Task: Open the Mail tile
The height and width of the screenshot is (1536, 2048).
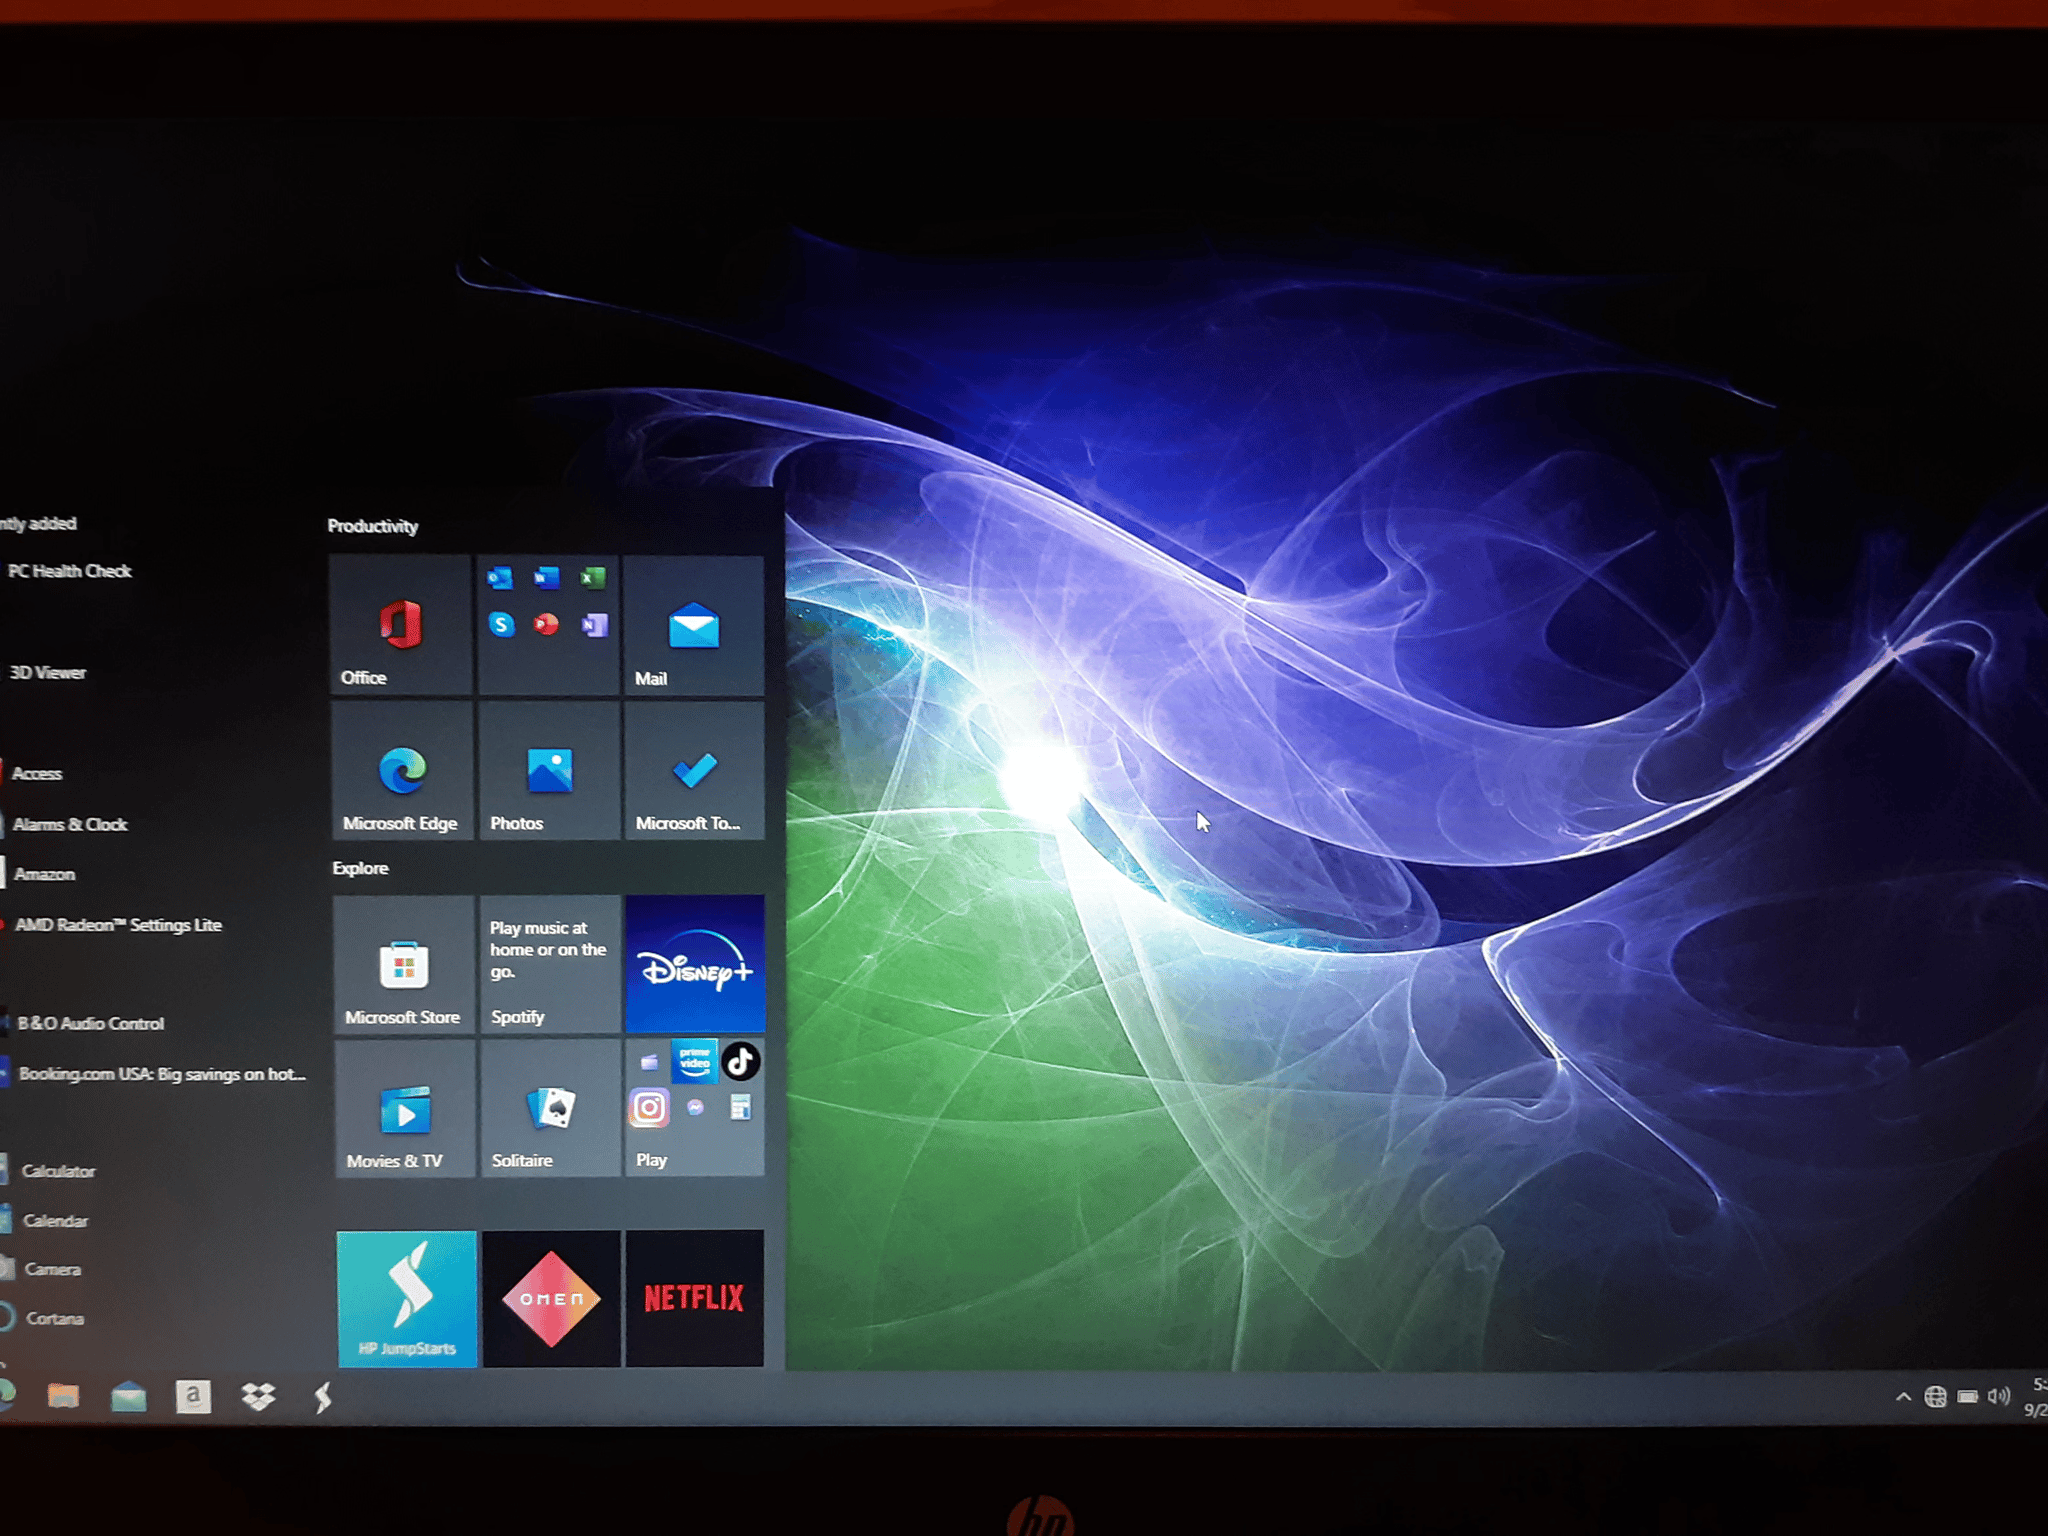Action: 694,626
